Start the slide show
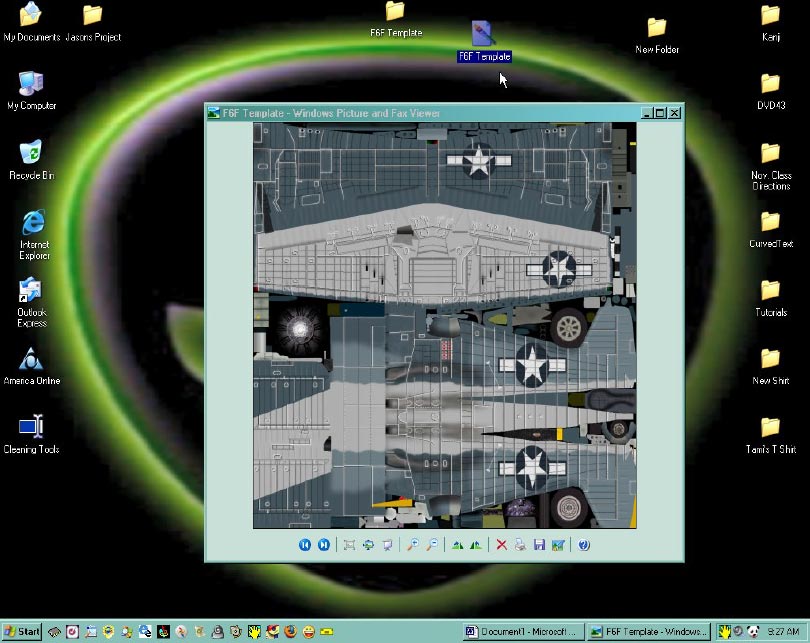This screenshot has height=643, width=810. pyautogui.click(x=387, y=545)
